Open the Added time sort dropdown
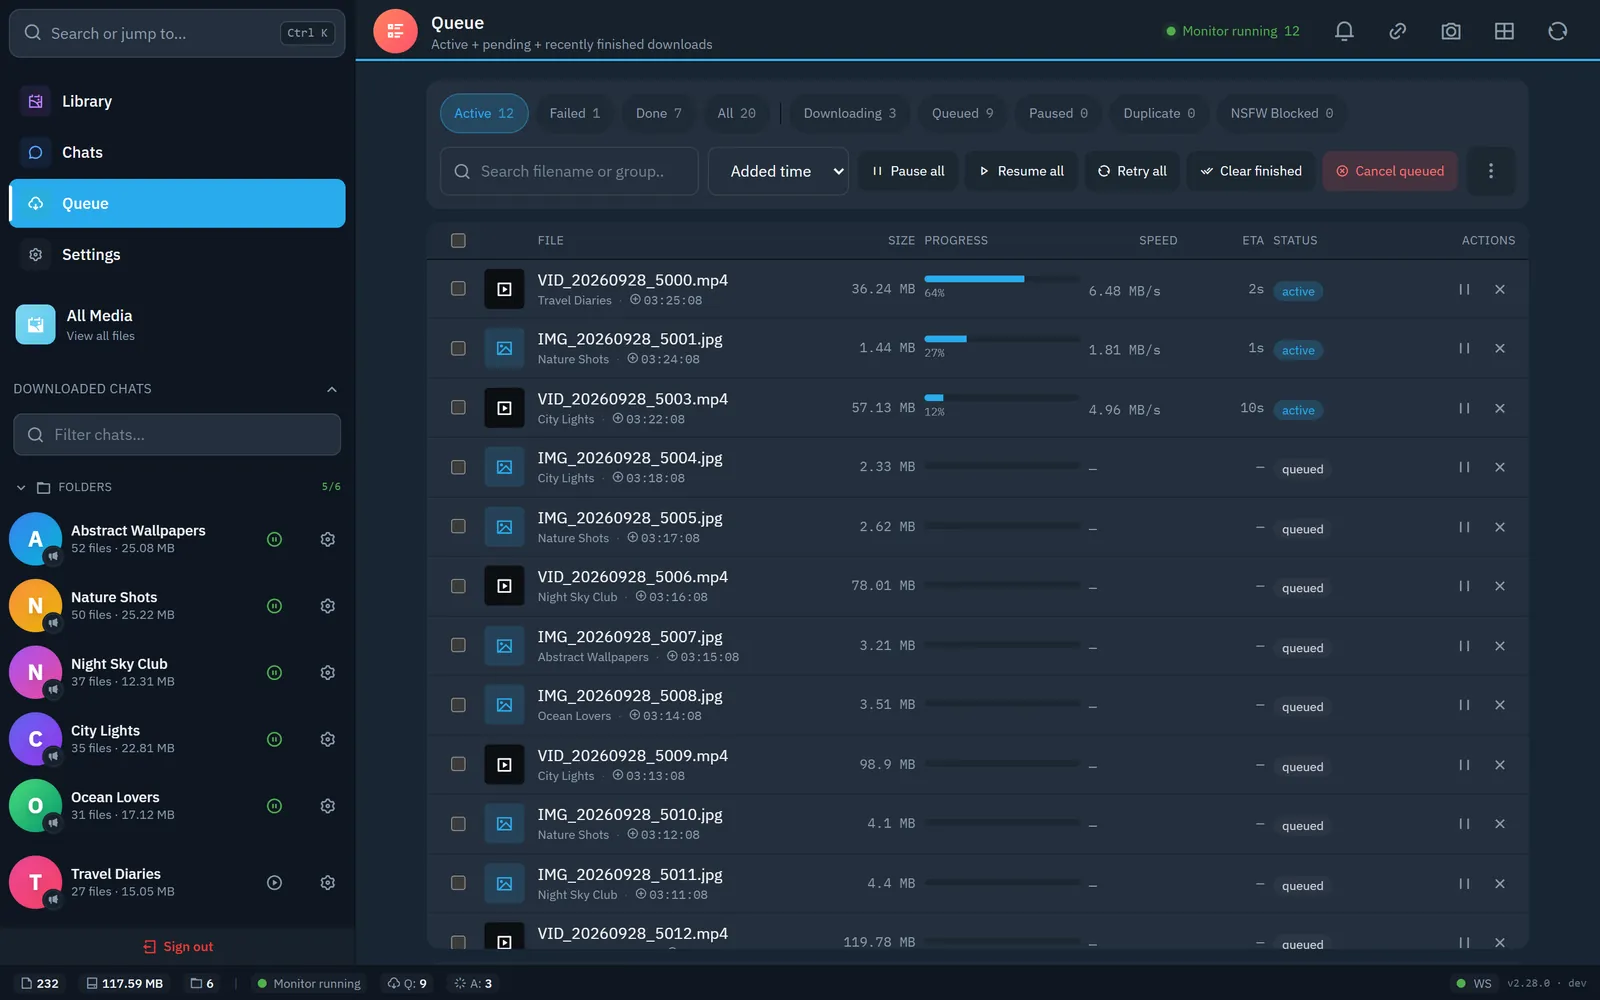This screenshot has height=1000, width=1600. (778, 171)
